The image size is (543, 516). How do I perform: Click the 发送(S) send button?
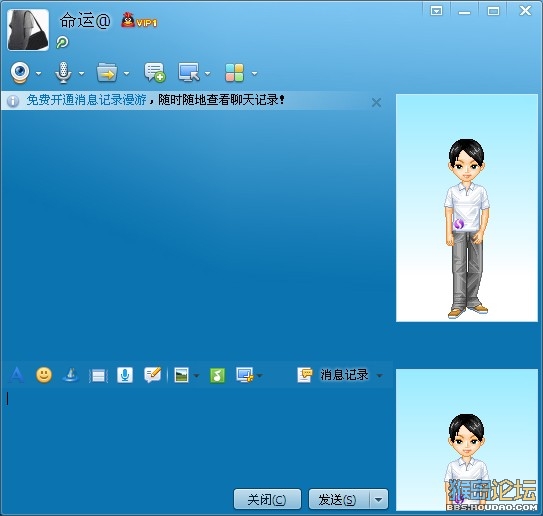coord(339,499)
